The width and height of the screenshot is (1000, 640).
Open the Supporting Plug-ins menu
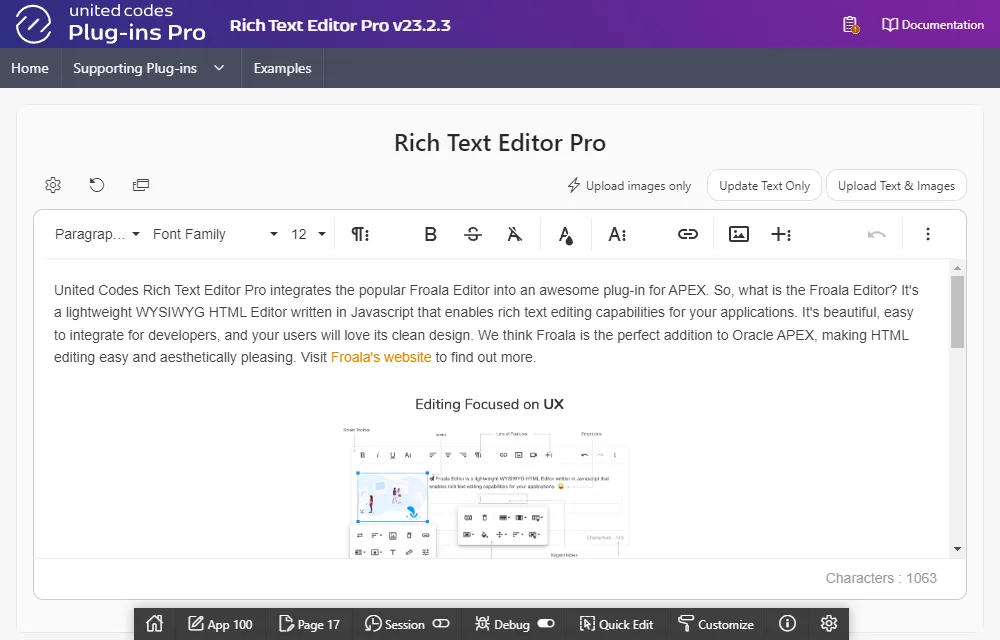pos(148,68)
